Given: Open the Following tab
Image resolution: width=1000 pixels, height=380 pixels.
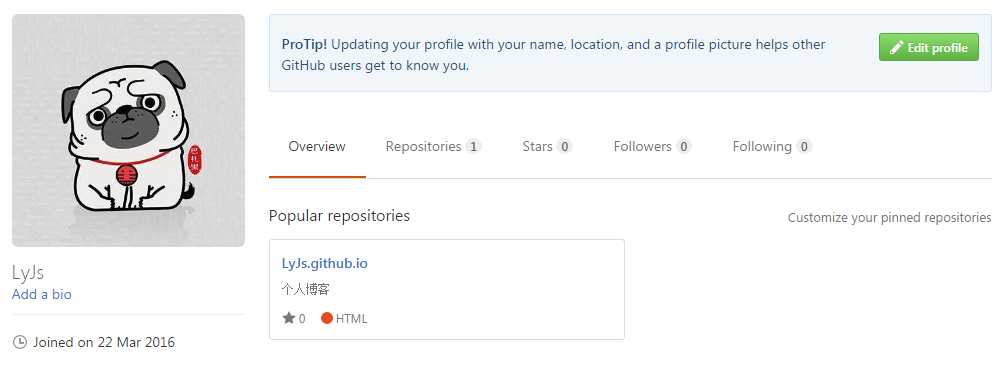Looking at the screenshot, I should click(772, 147).
